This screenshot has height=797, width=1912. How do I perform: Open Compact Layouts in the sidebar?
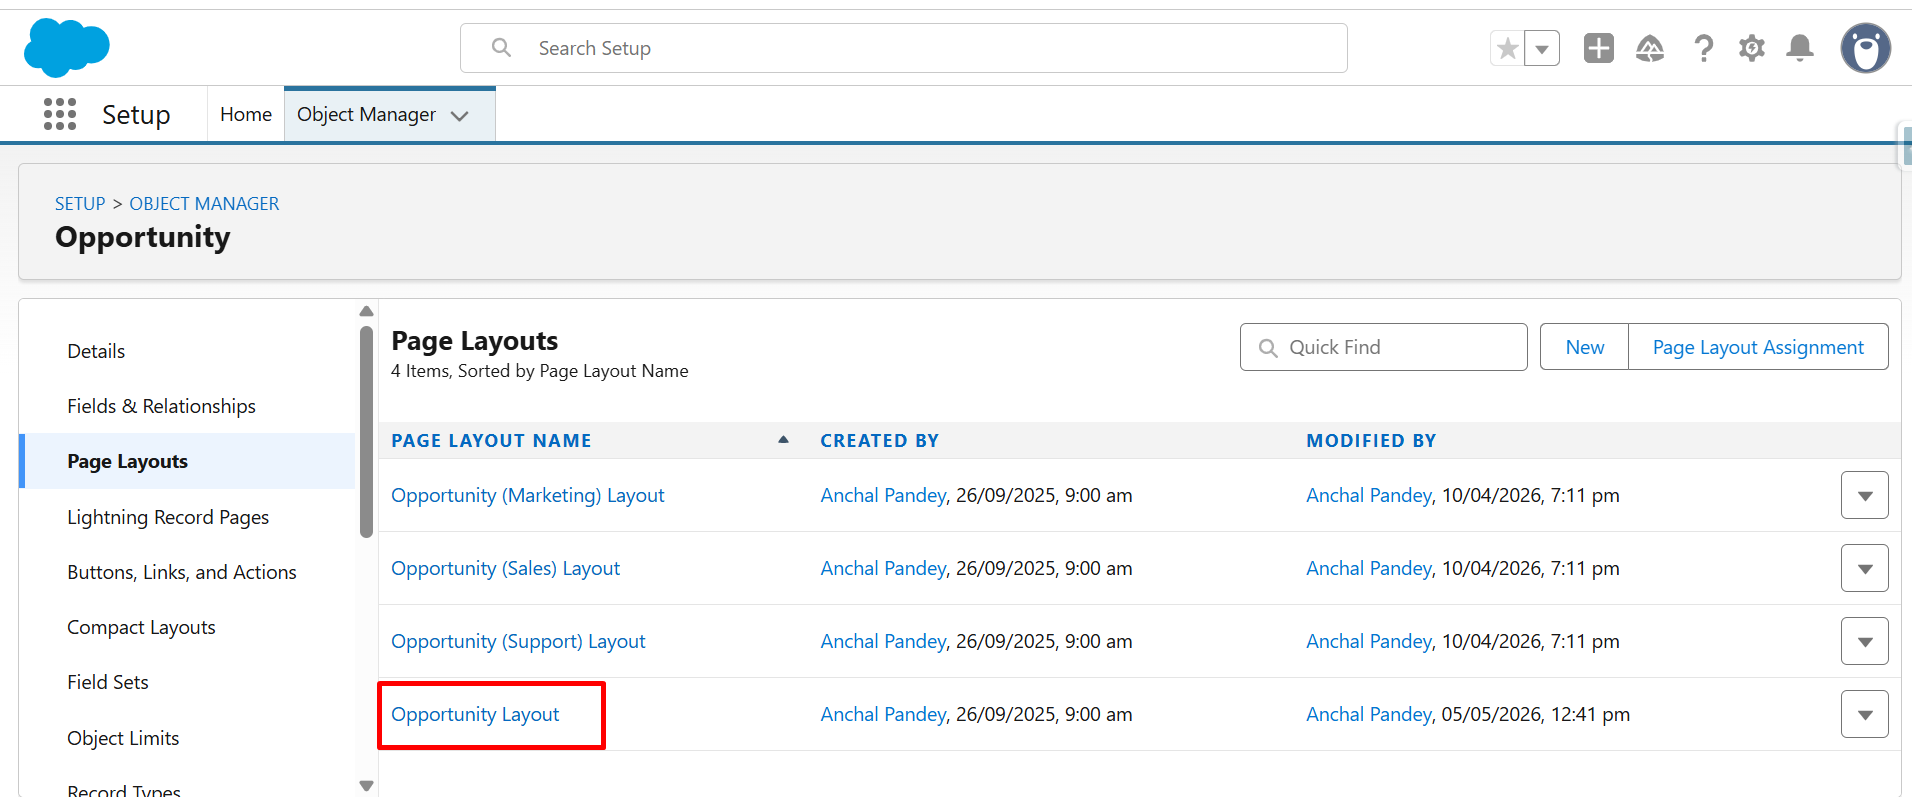[141, 627]
